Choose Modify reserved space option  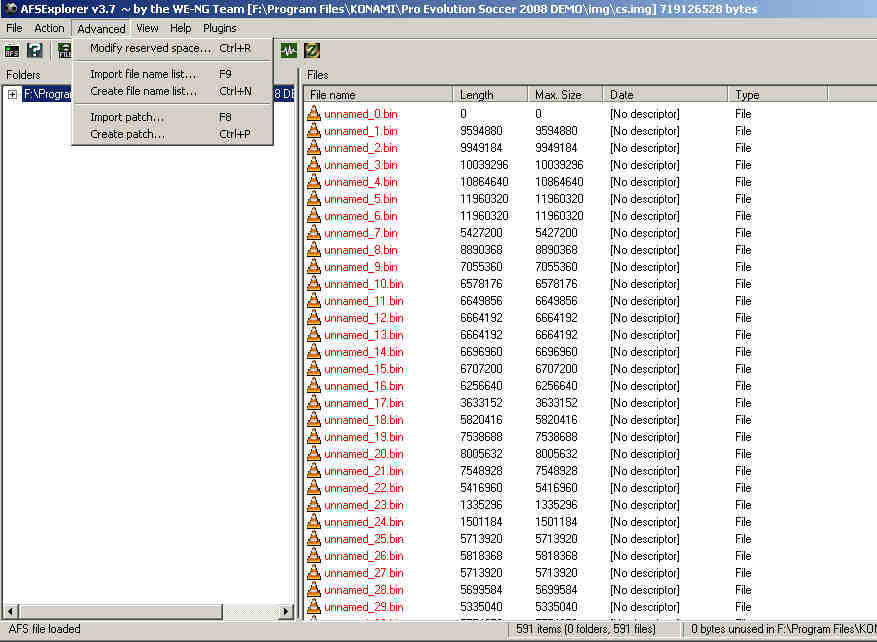(x=150, y=48)
